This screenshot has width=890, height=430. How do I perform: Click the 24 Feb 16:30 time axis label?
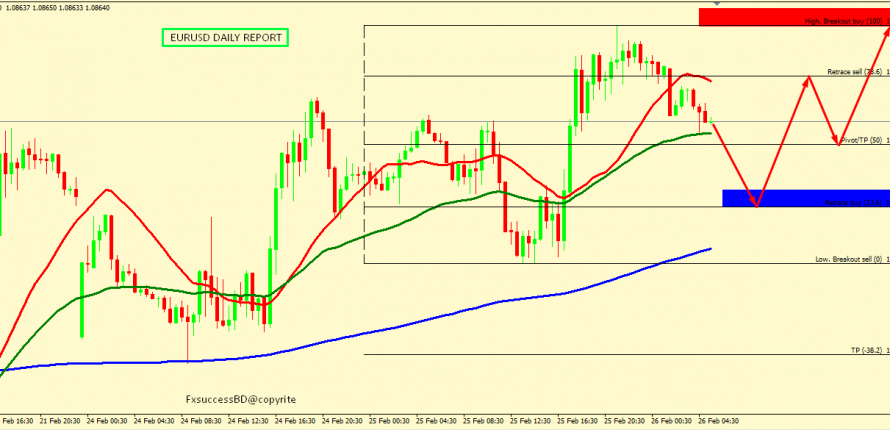tap(297, 422)
